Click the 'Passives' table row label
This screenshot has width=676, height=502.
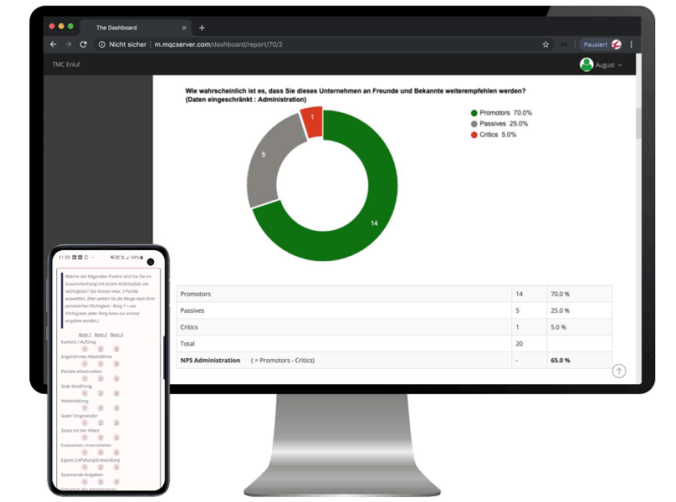coord(192,311)
